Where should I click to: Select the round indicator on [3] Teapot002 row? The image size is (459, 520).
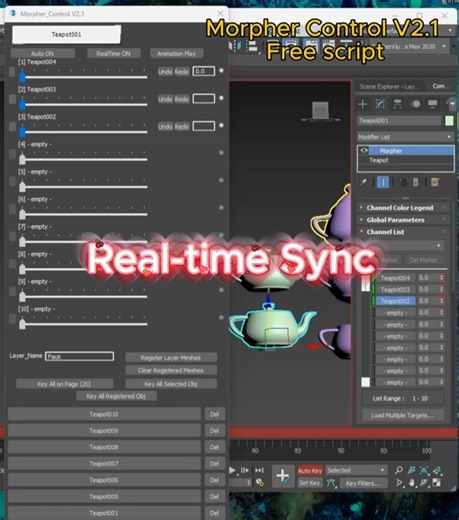point(221,125)
